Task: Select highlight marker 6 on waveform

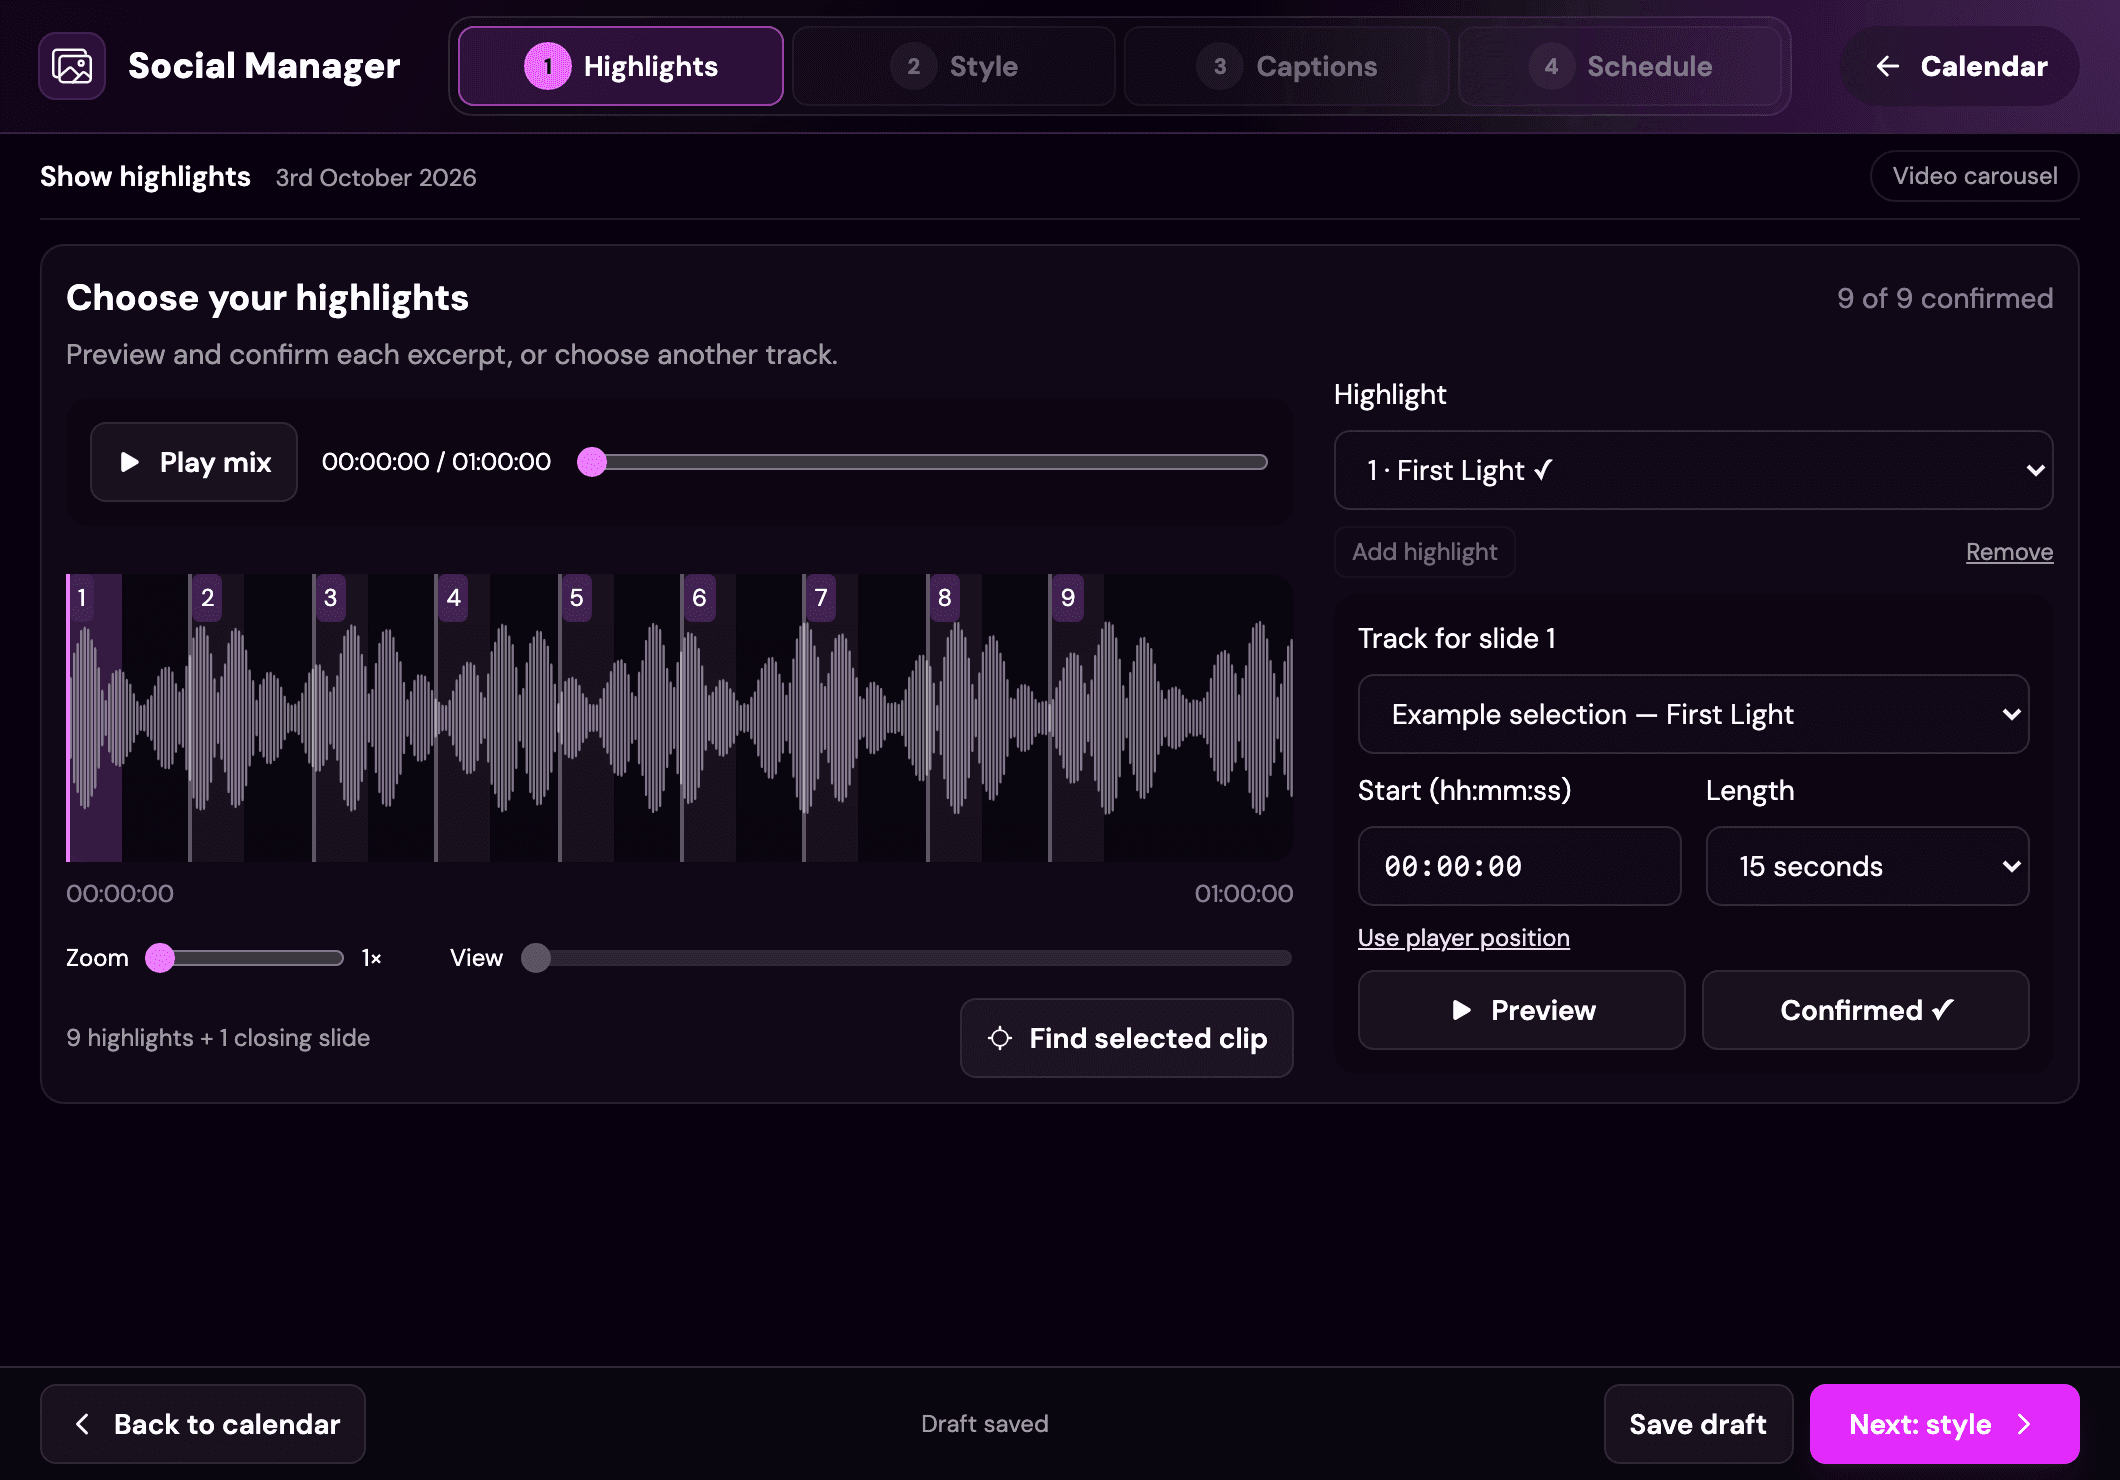Action: [699, 598]
